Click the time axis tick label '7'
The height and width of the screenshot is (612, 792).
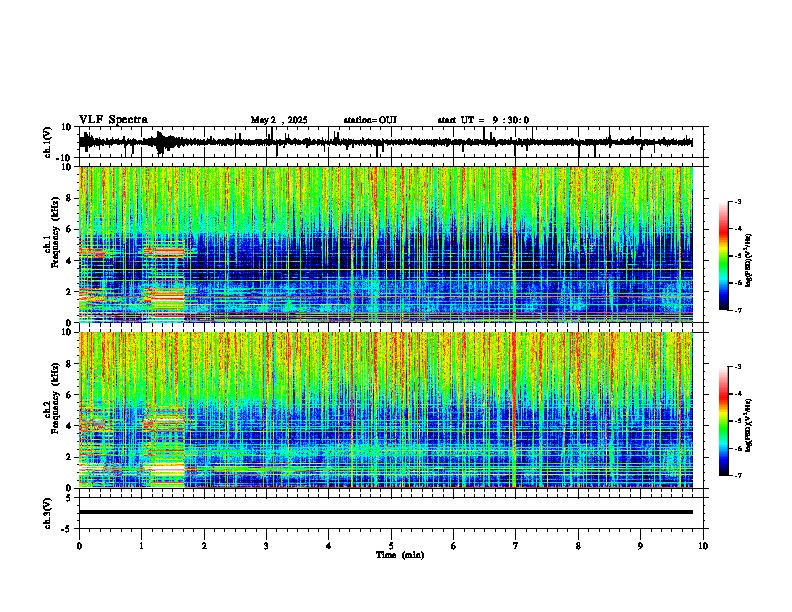(x=516, y=546)
